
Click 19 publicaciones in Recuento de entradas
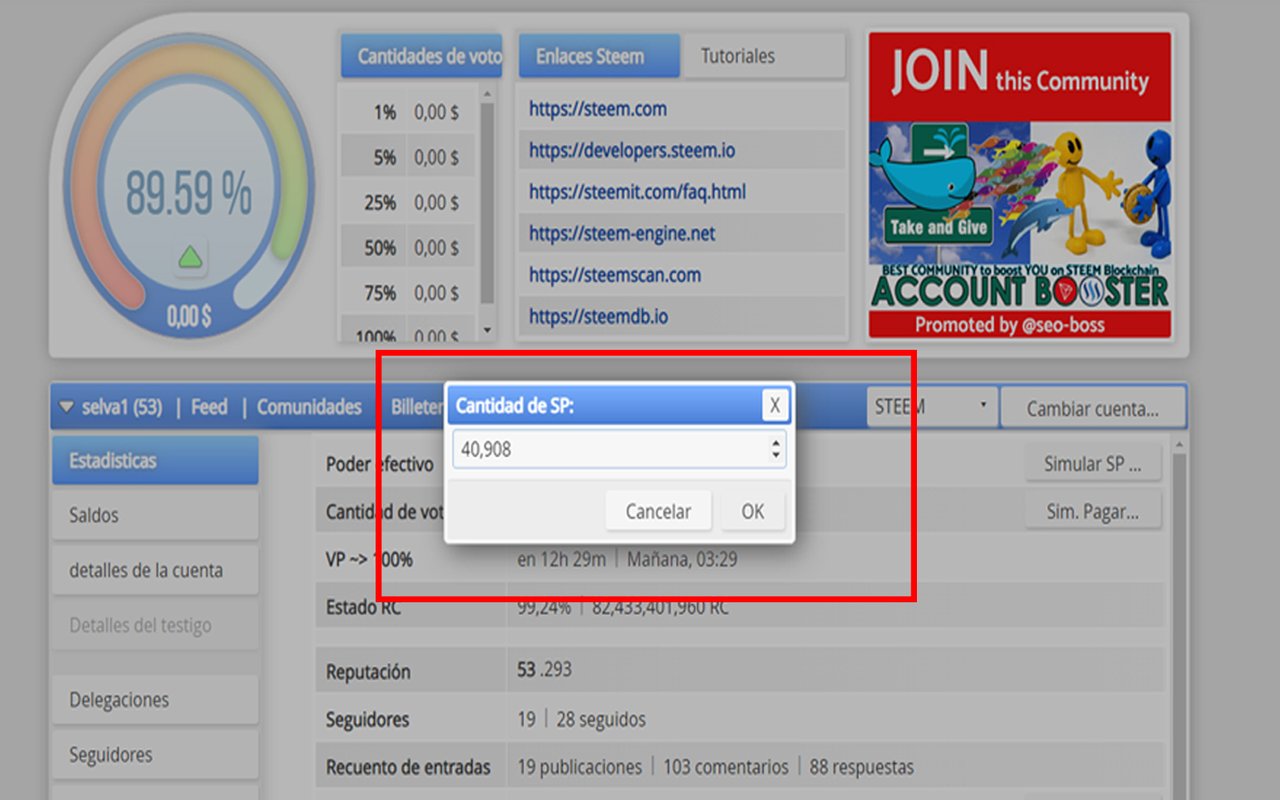[x=580, y=767]
